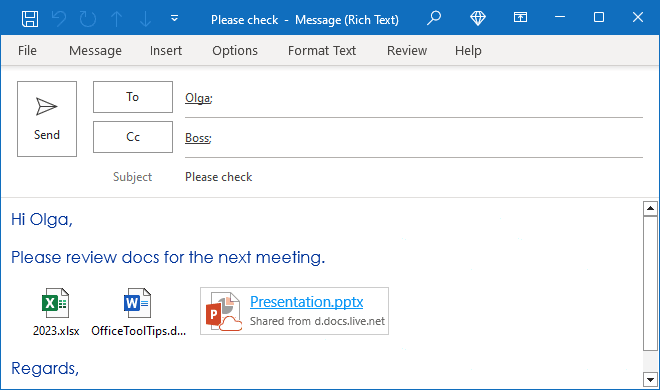Click the PowerPoint cloud file icon
The width and height of the screenshot is (660, 390).
224,311
